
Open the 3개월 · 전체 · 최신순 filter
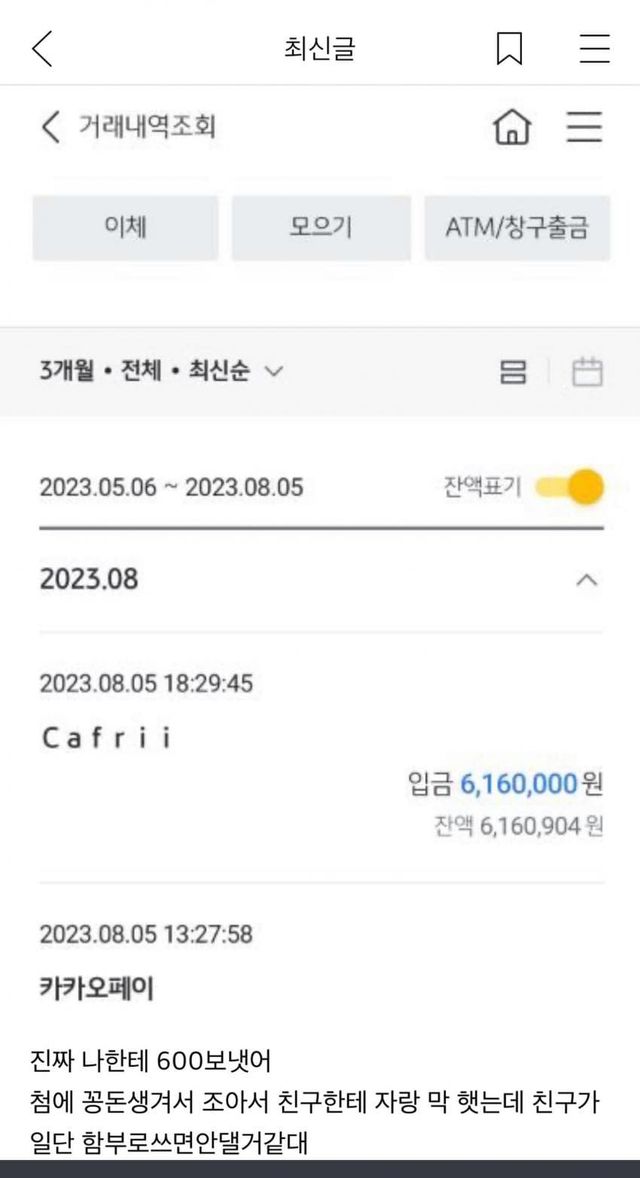(x=160, y=372)
